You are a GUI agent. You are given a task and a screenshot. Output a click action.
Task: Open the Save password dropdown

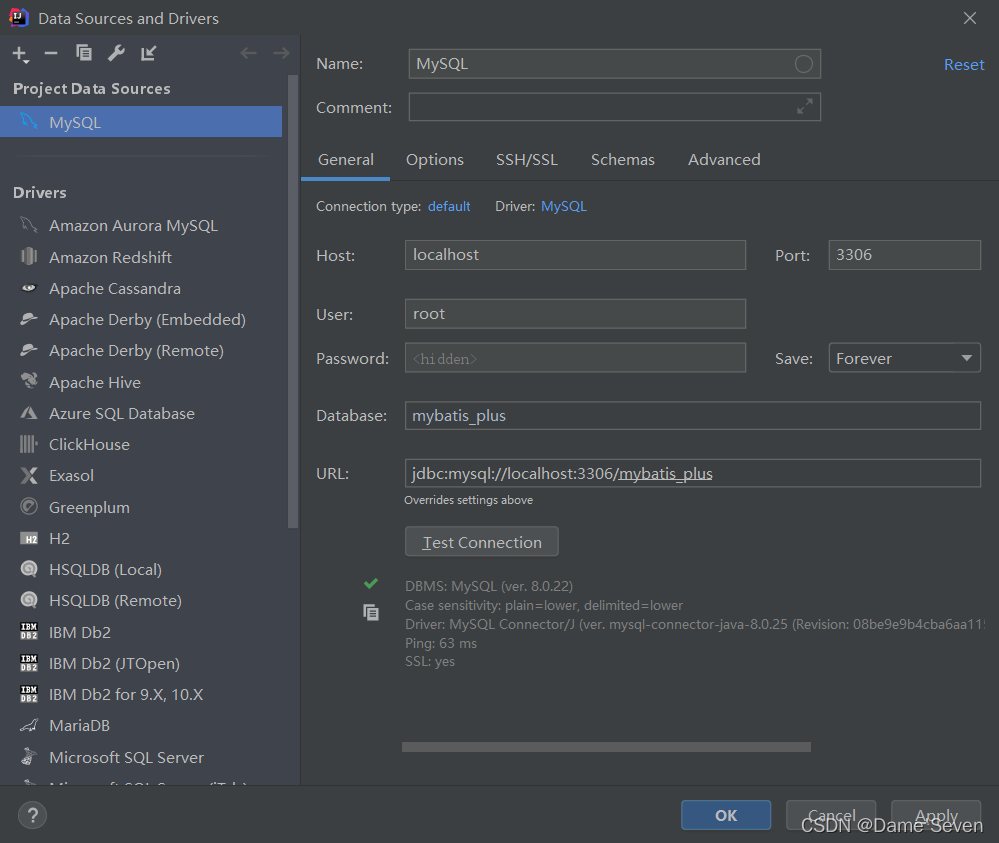[904, 358]
